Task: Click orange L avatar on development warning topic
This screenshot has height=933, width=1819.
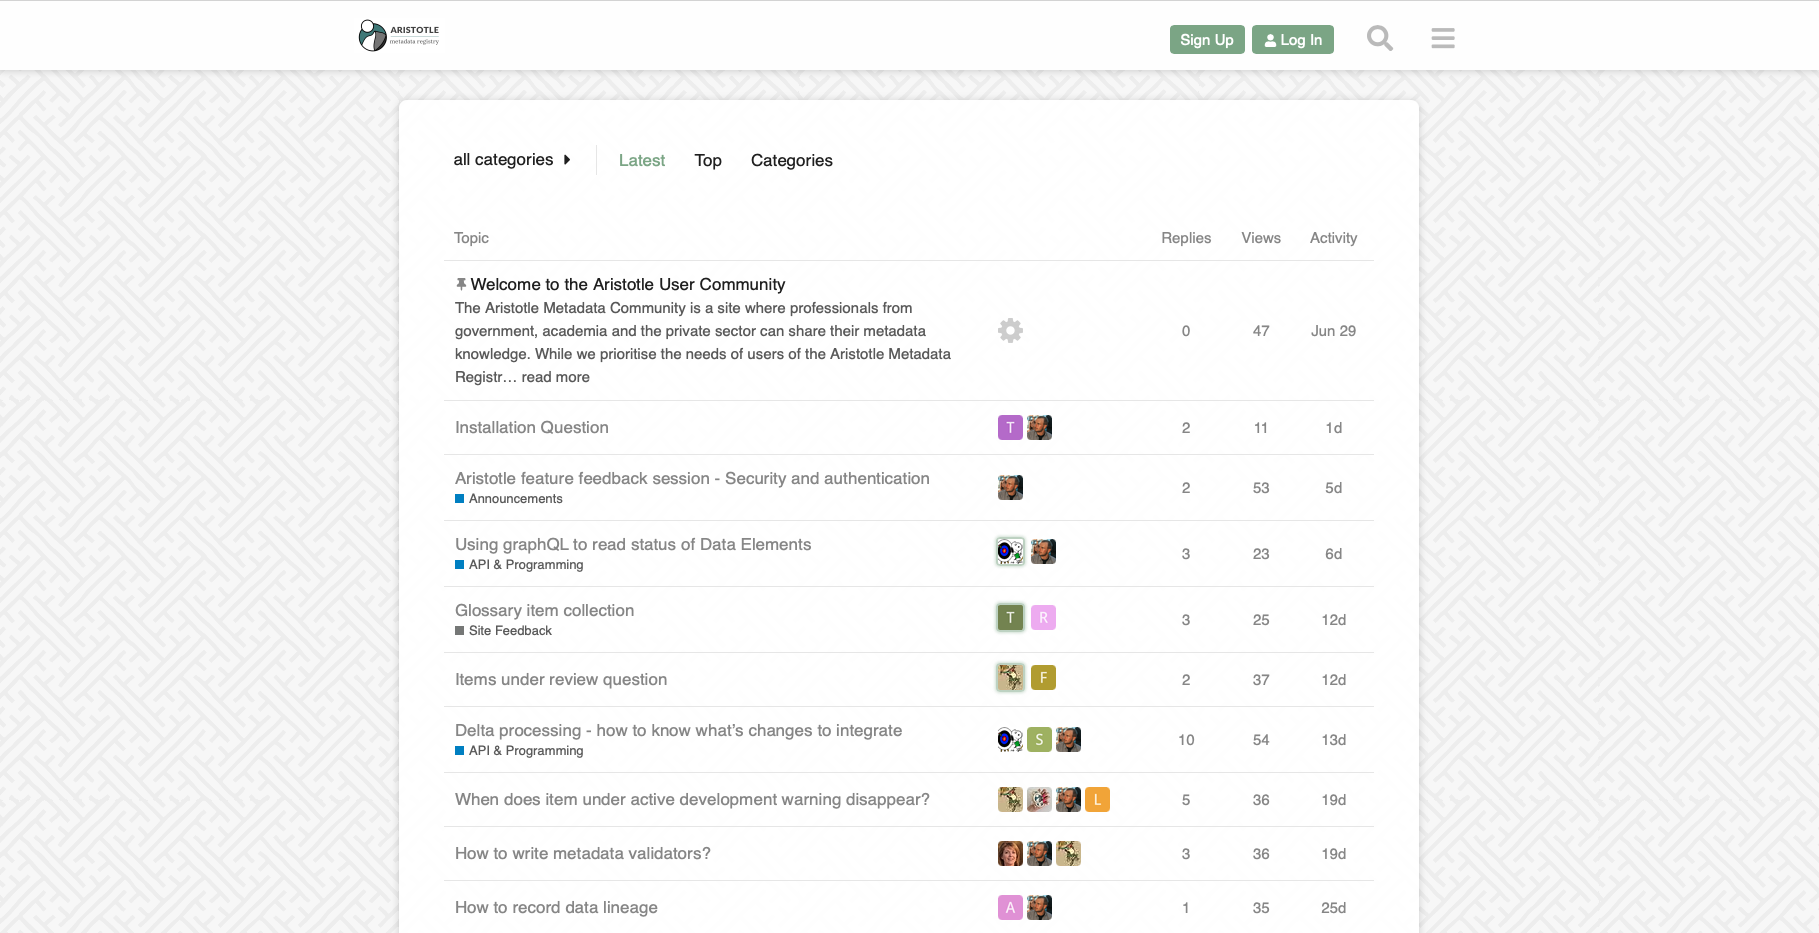Action: point(1097,800)
